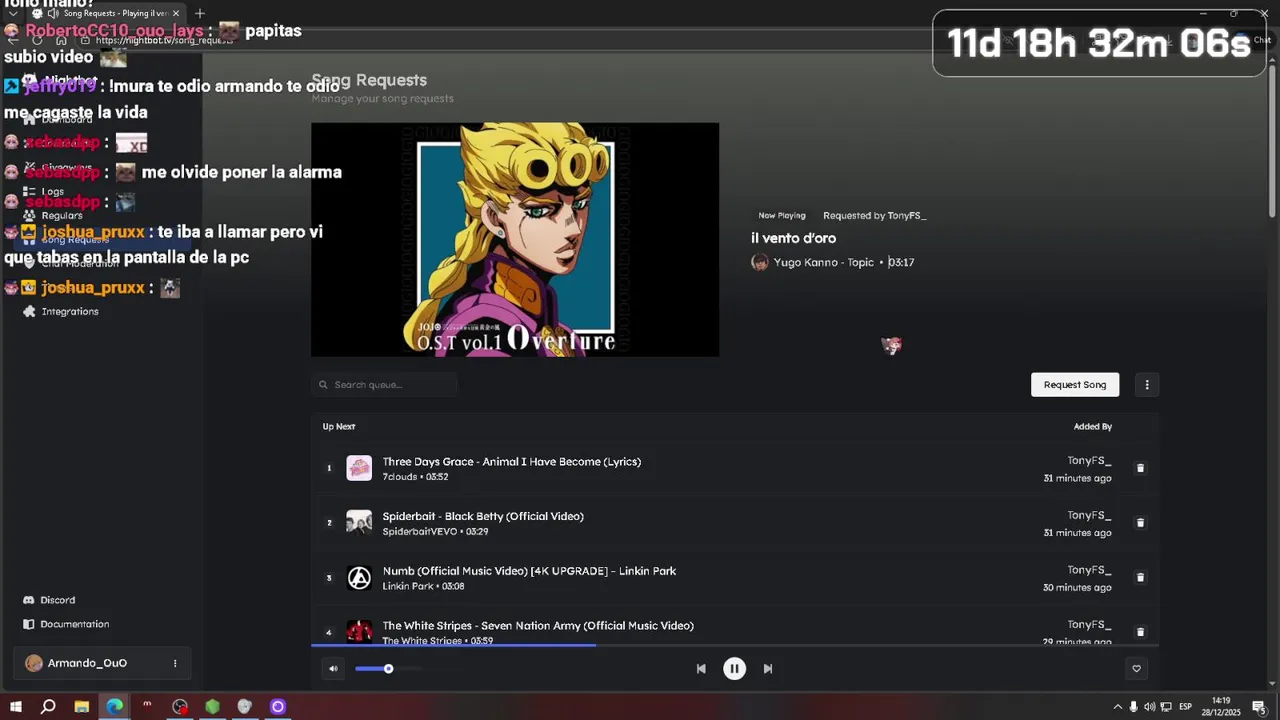The width and height of the screenshot is (1280, 720).
Task: Select 'Spiderbait - Black Betty (Official Video)' title
Action: pos(483,517)
